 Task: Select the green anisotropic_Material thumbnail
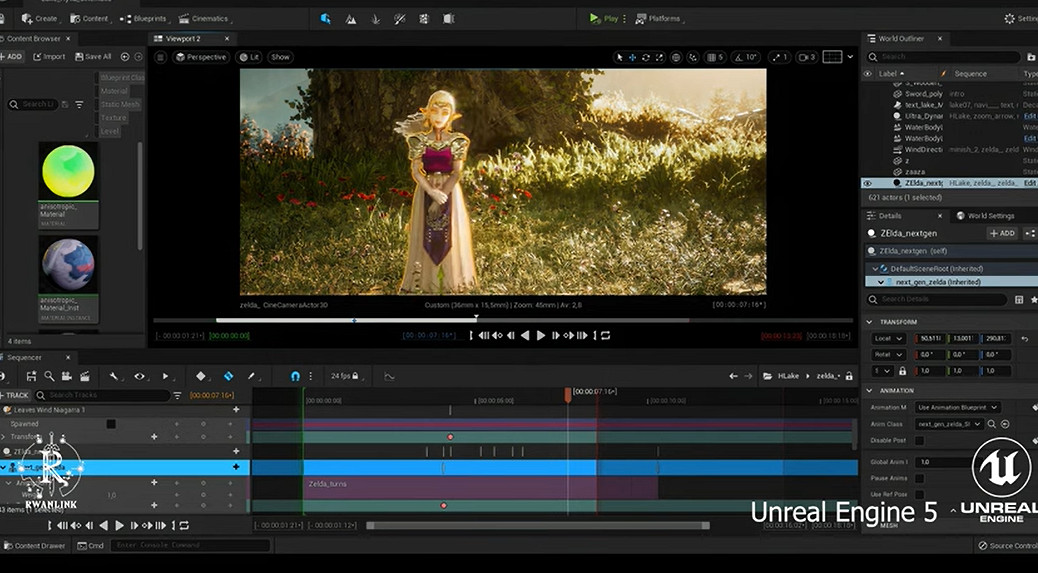coord(68,172)
